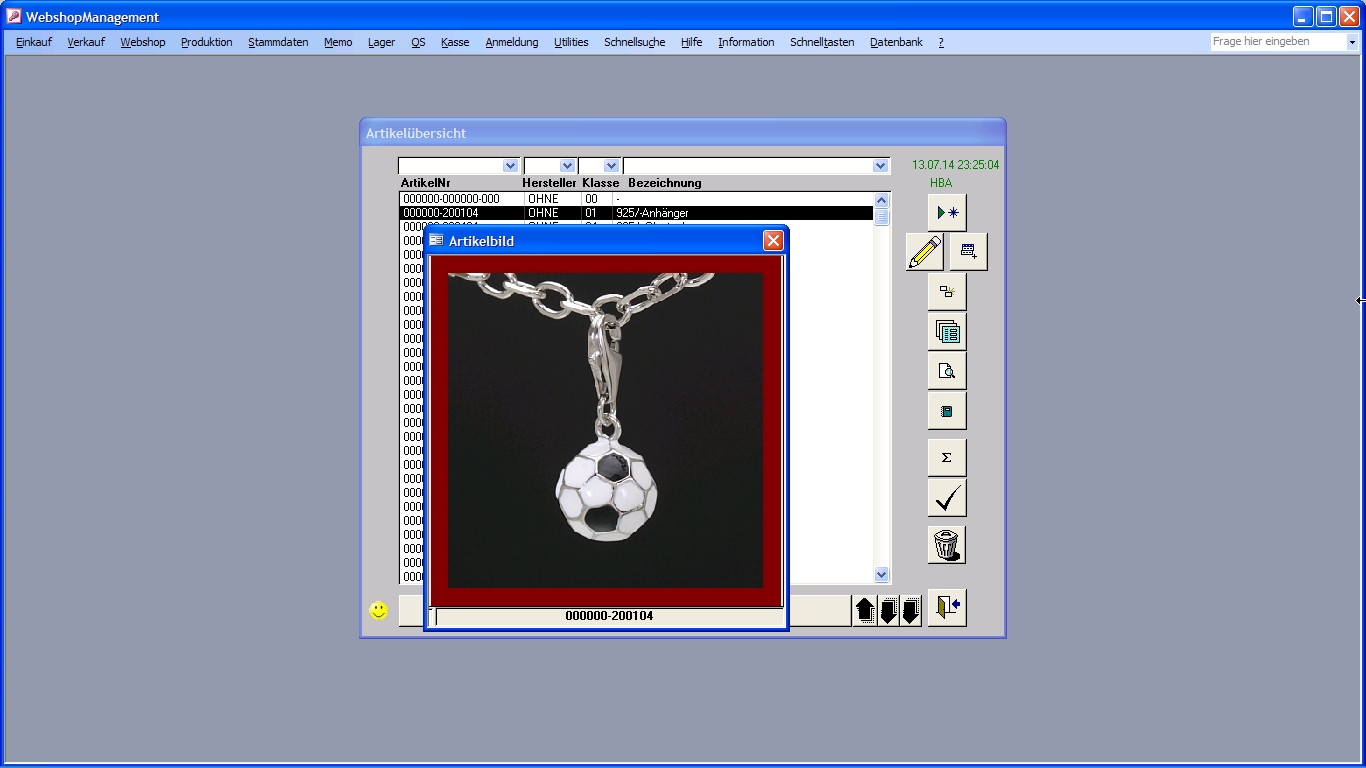Click the 000000-200104 label under the image
Image resolution: width=1366 pixels, height=768 pixels.
[x=609, y=616]
